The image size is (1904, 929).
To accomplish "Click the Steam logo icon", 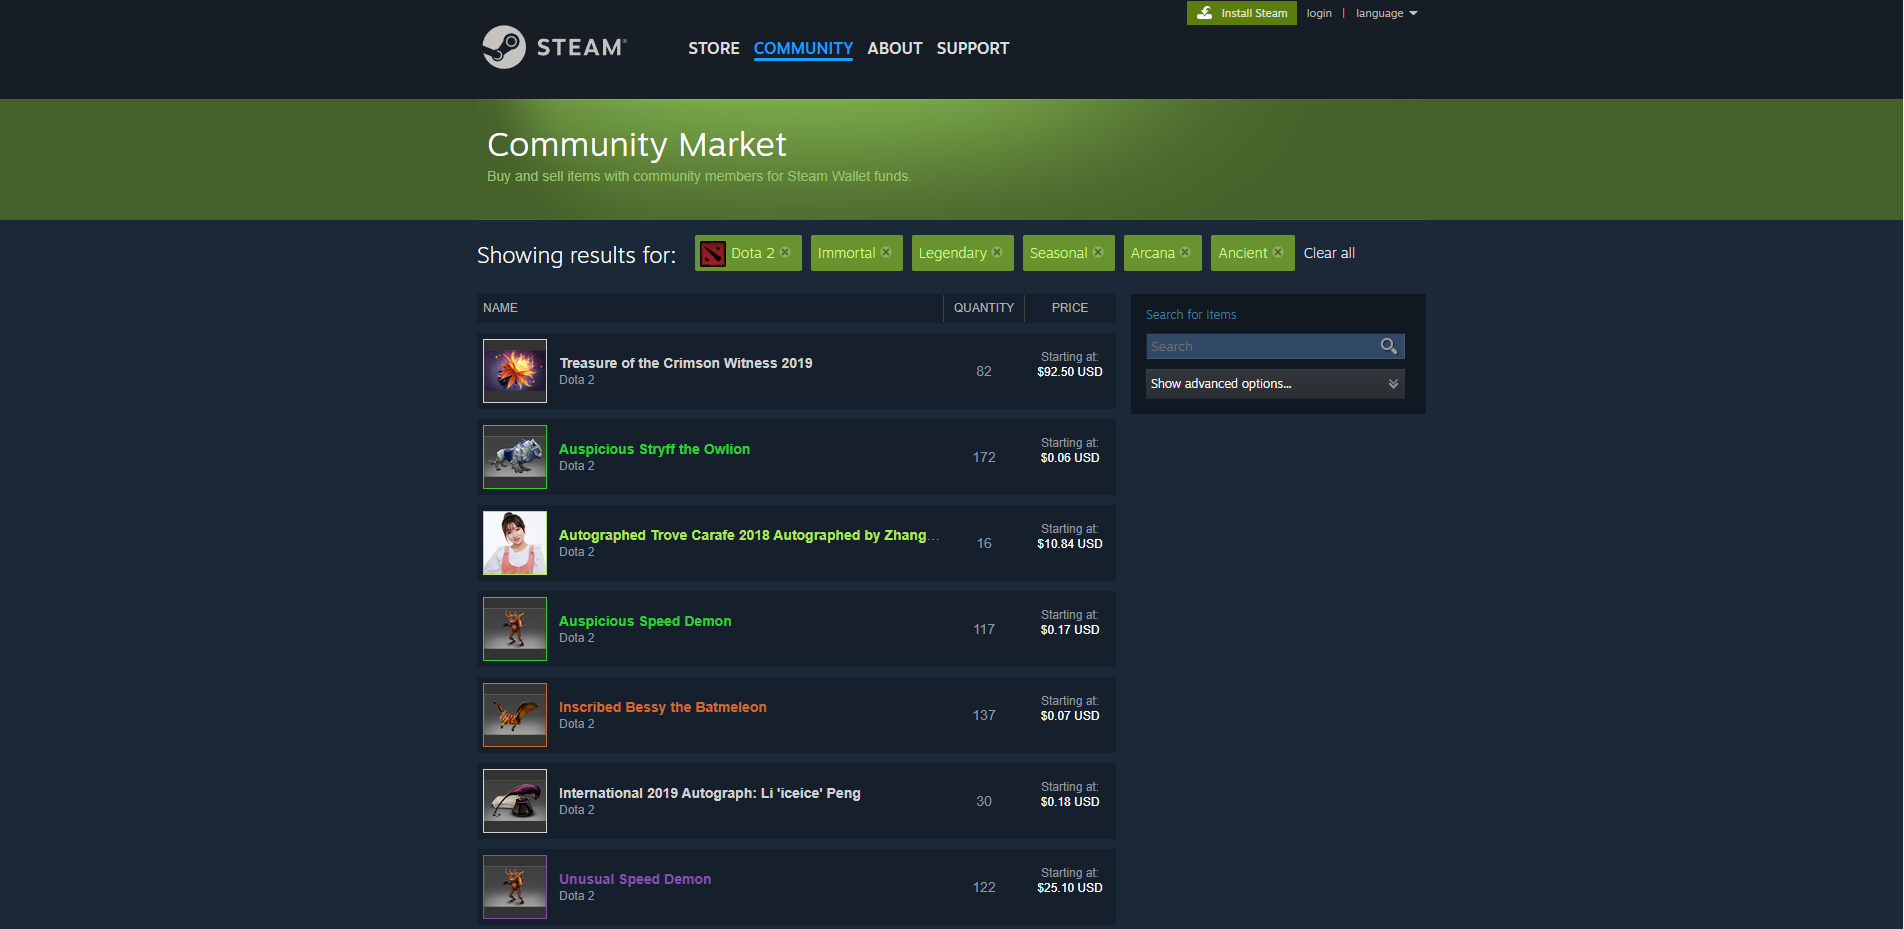I will point(504,47).
